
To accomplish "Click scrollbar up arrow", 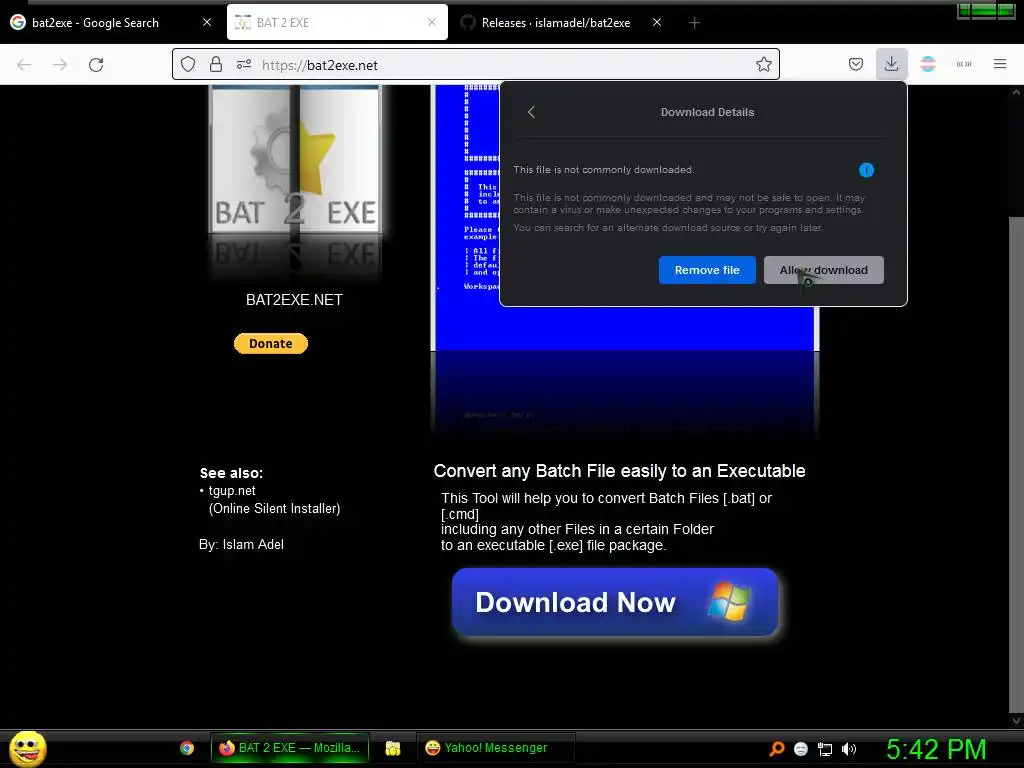I will coord(1016,92).
